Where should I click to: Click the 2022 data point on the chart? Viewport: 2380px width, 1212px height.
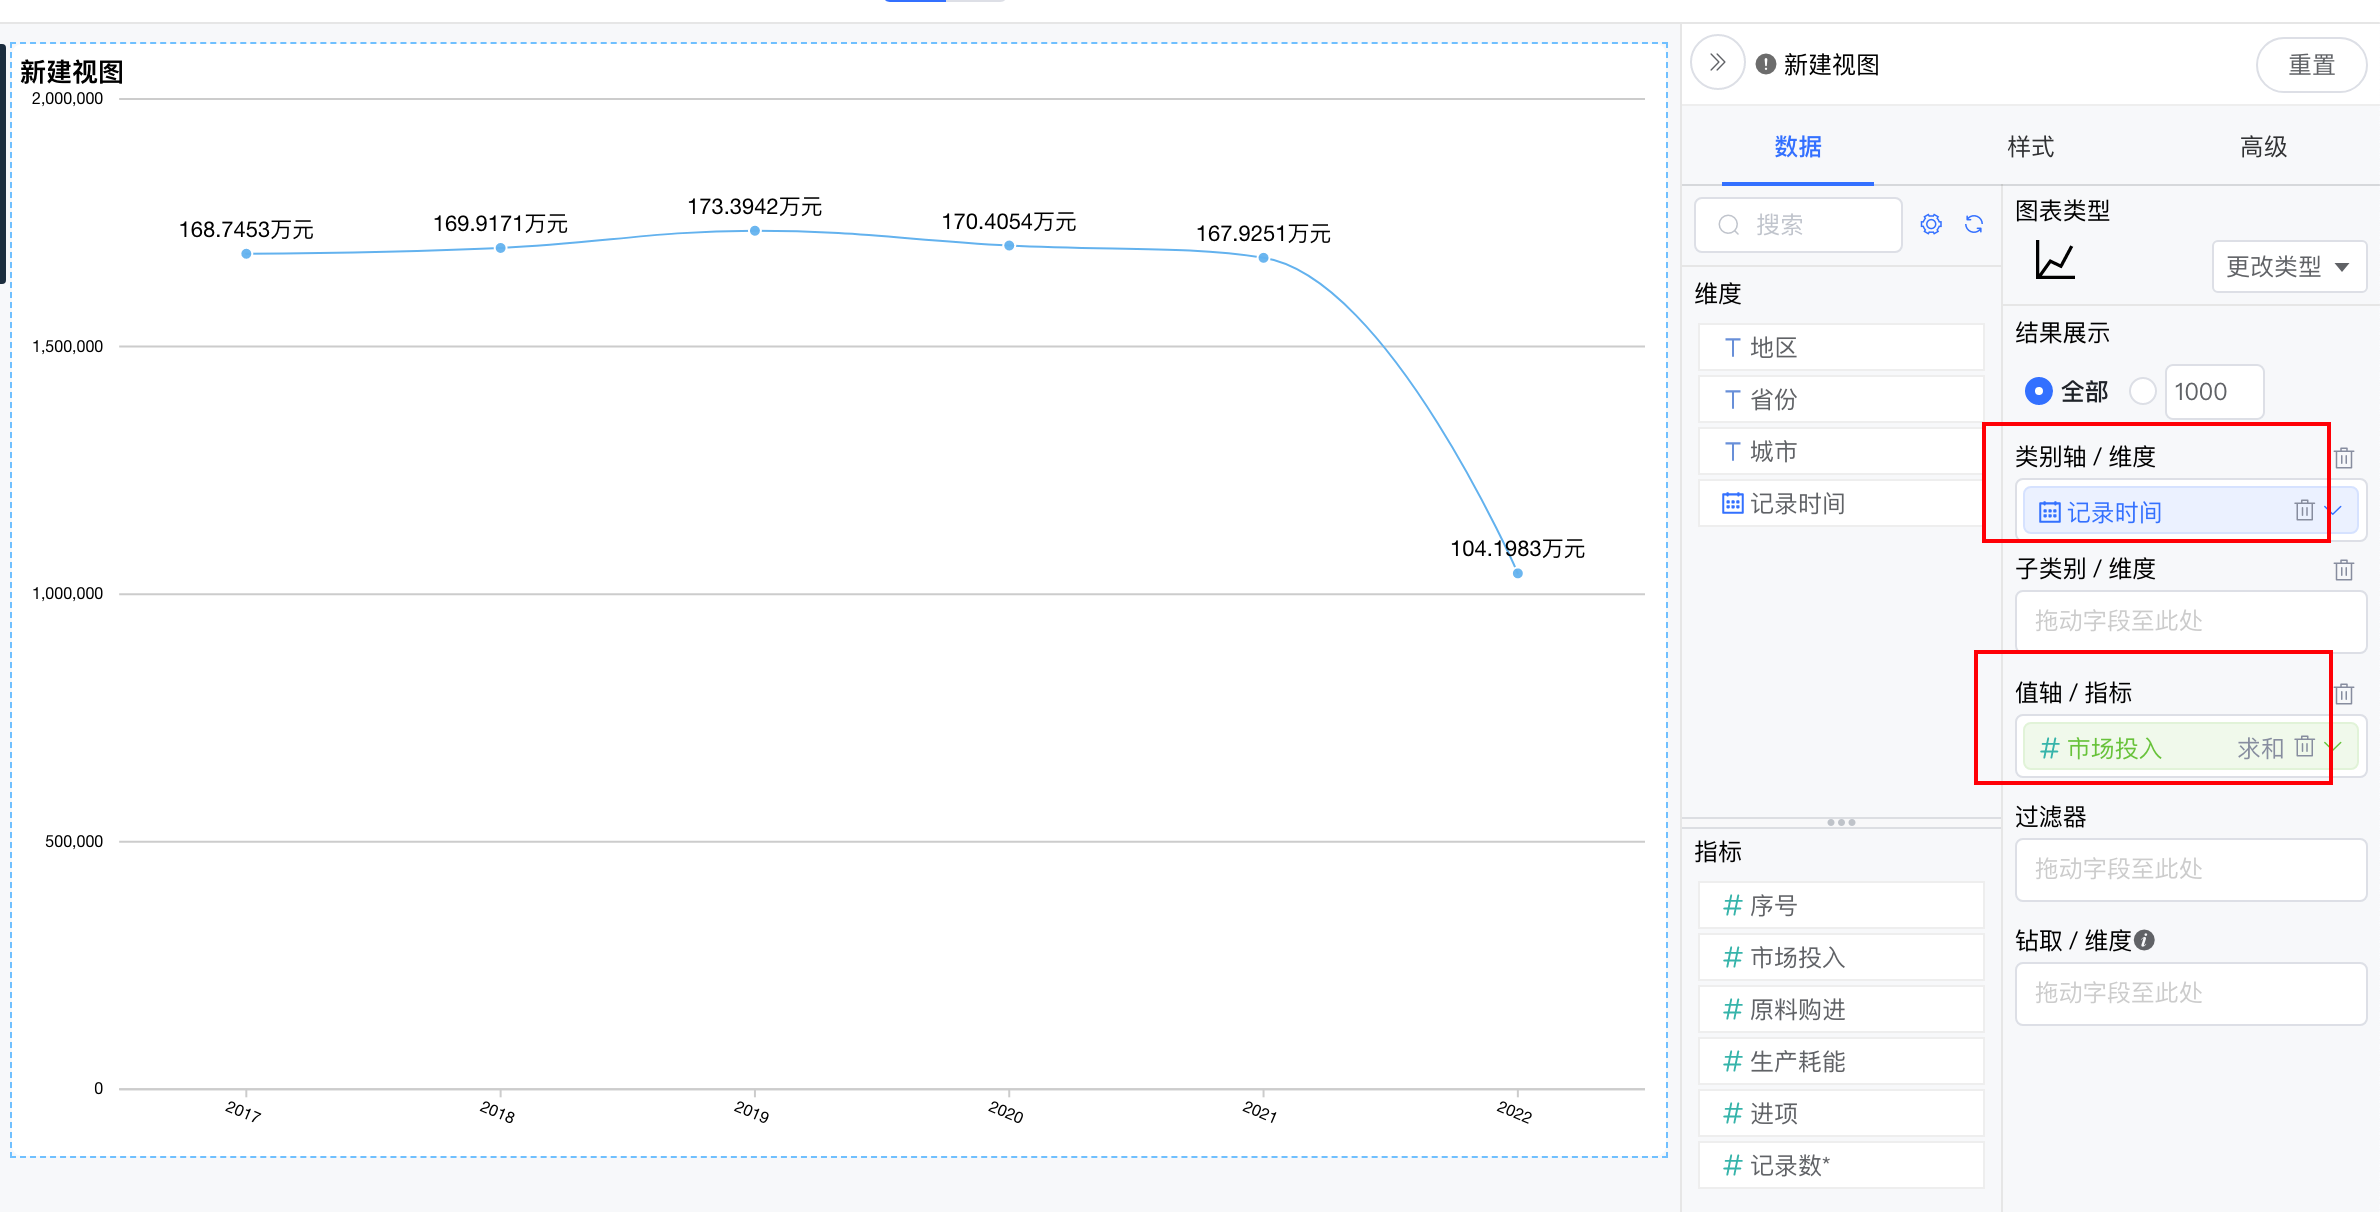(1518, 573)
